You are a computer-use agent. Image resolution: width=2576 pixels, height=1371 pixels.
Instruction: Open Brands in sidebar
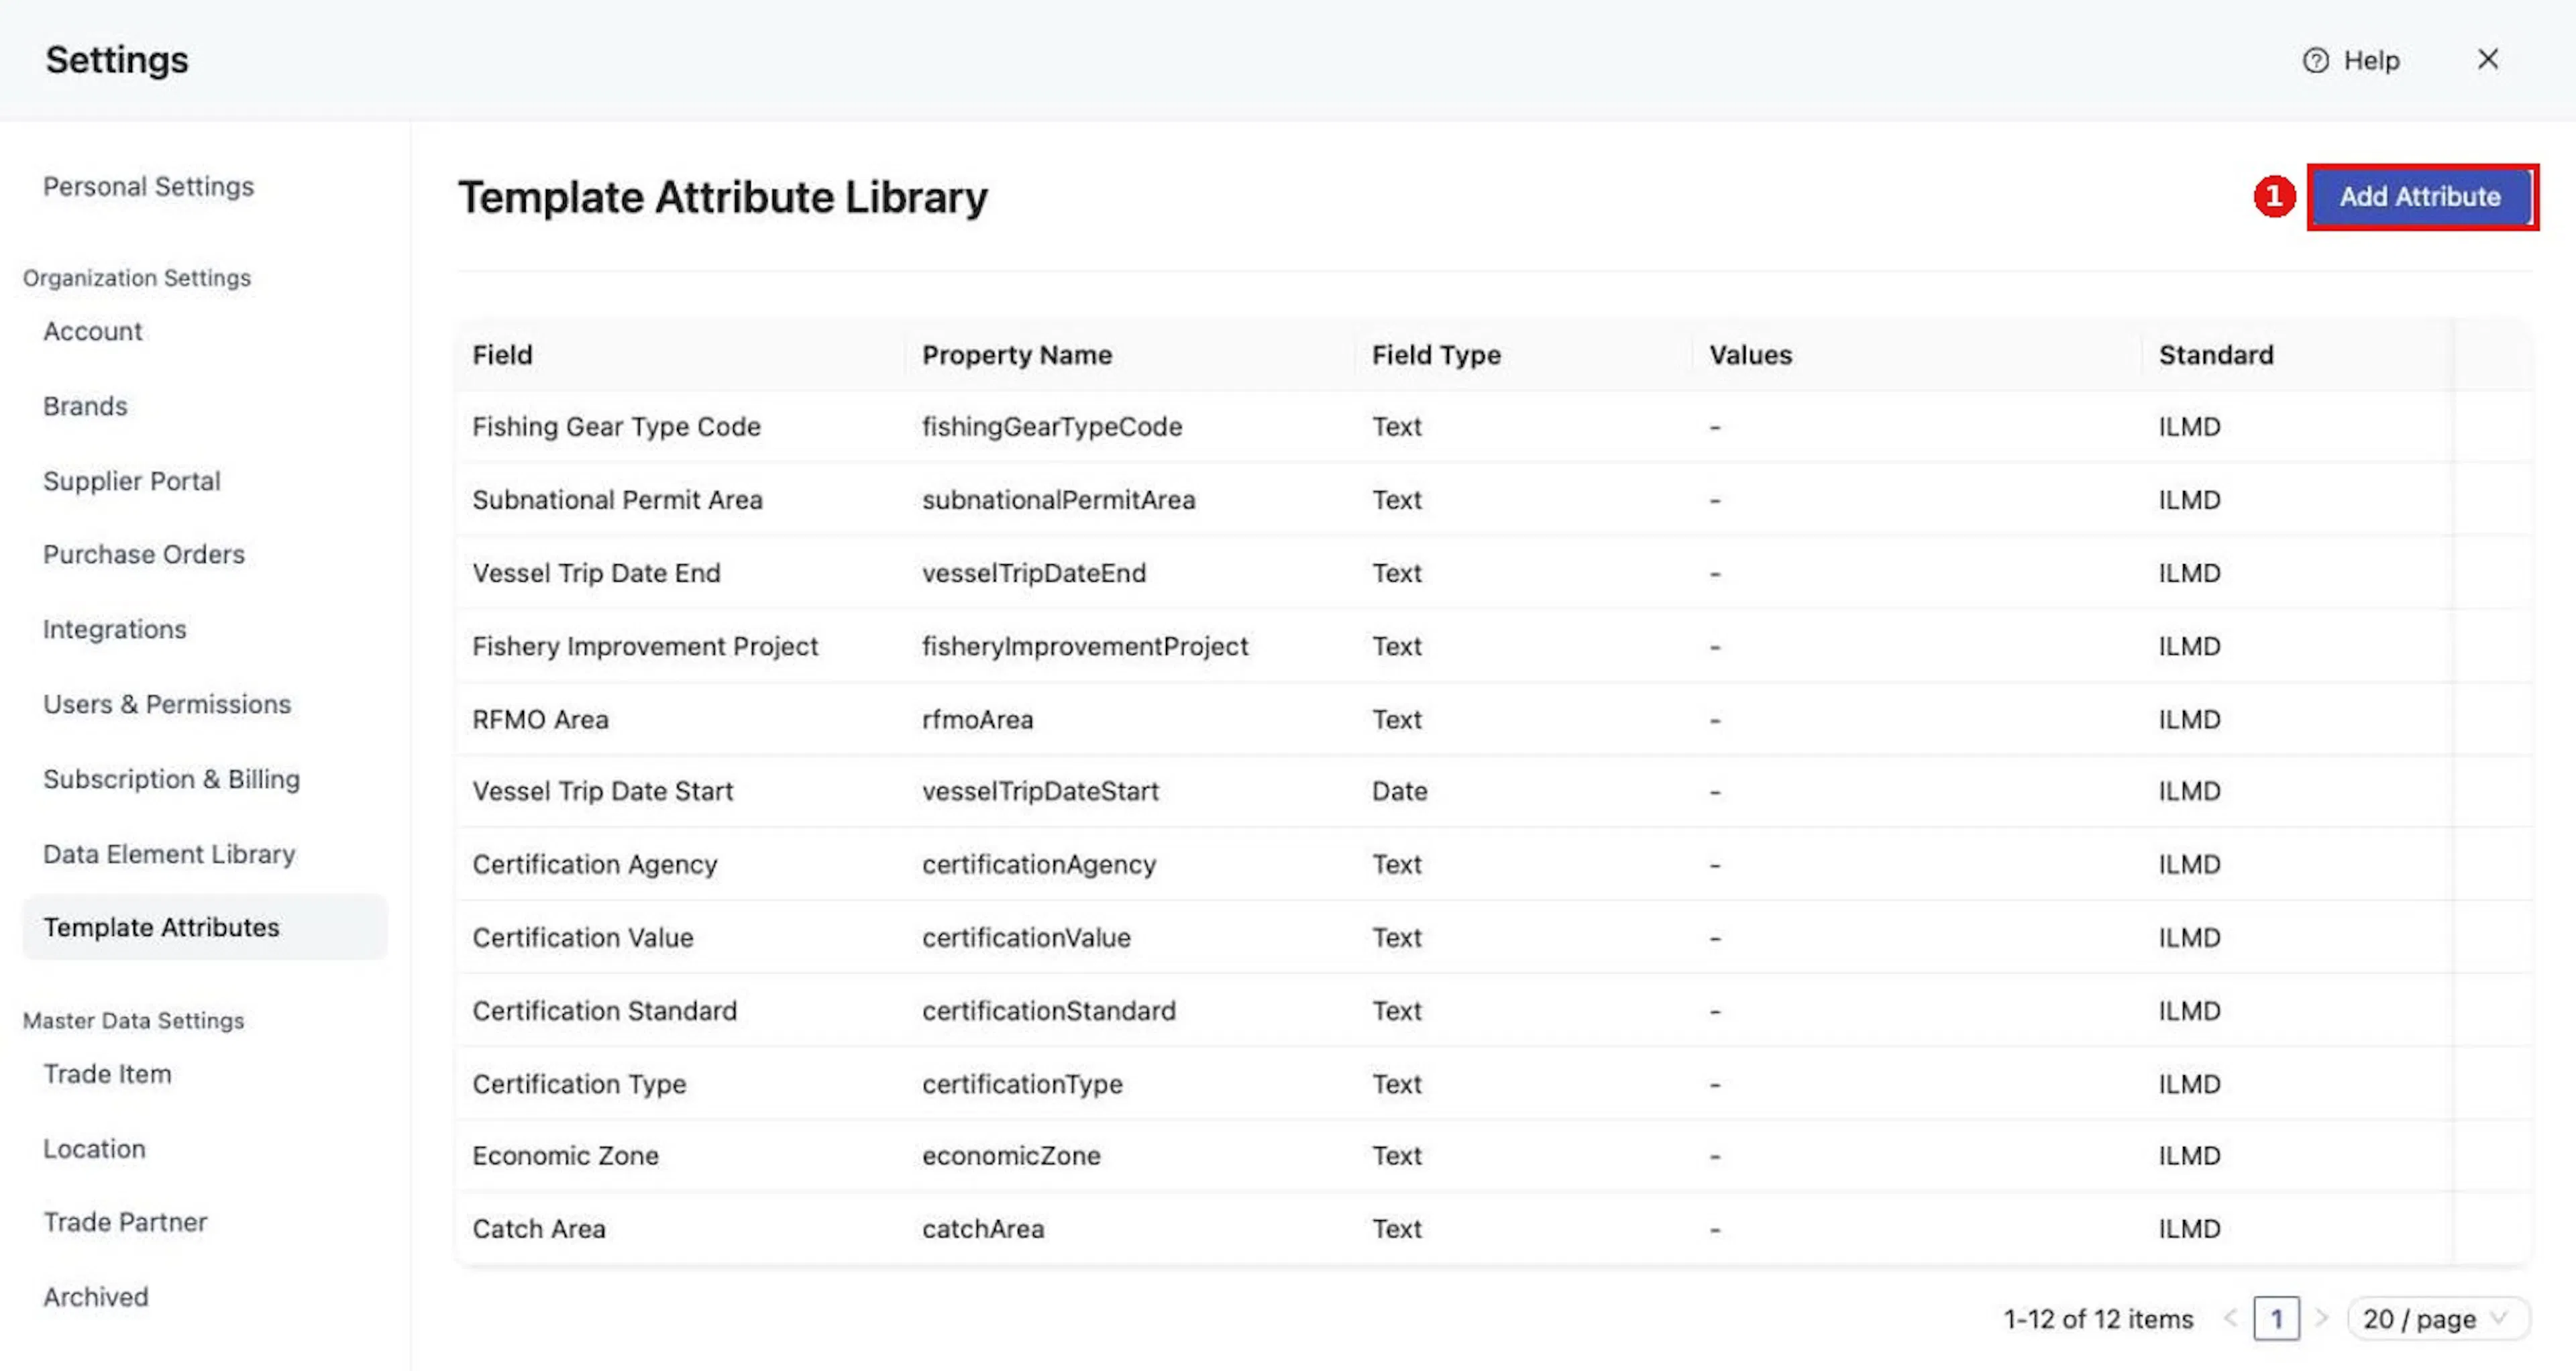tap(85, 406)
